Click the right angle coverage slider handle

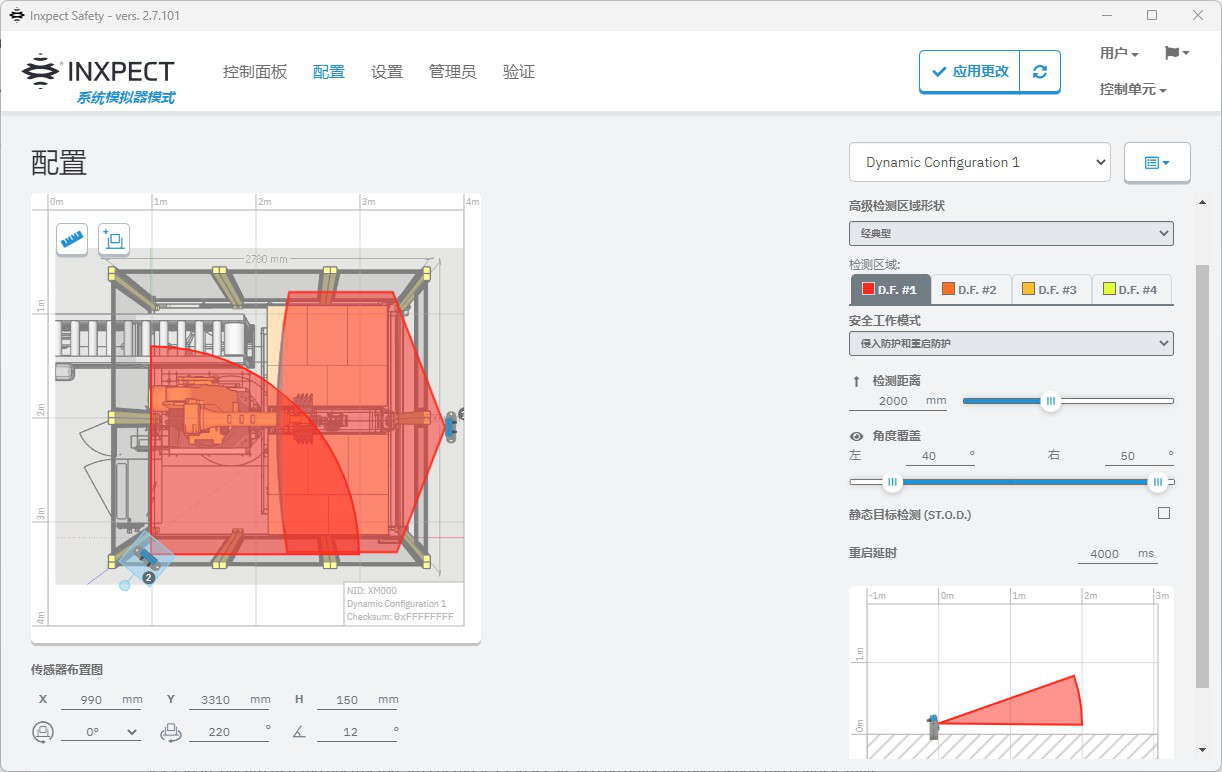coord(1158,482)
